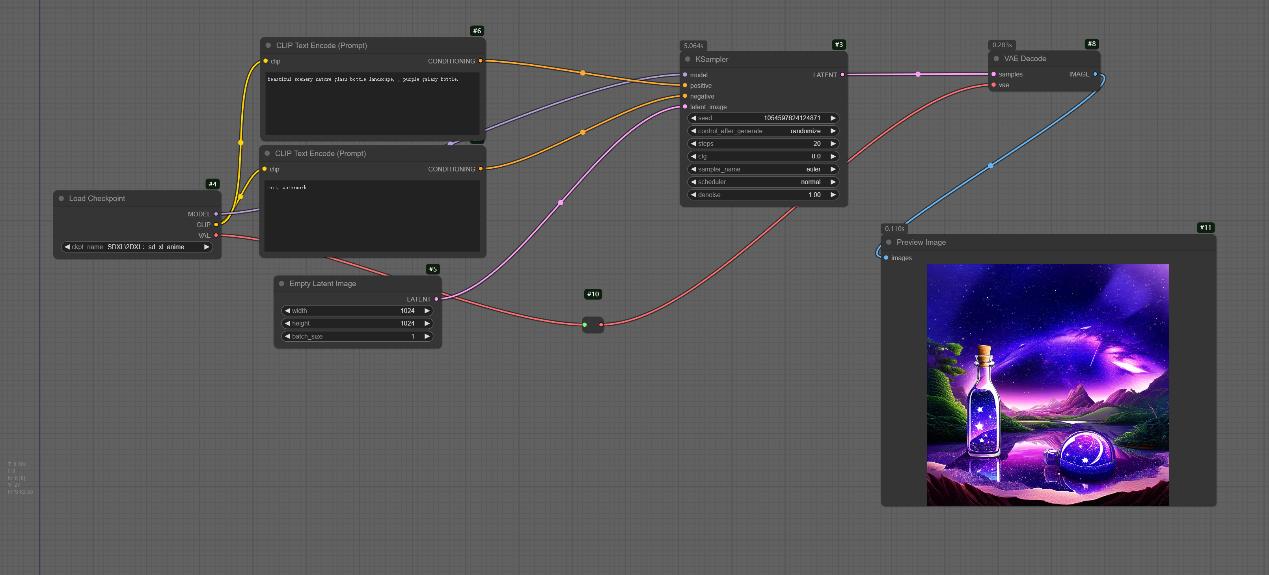Viewport: 1269px width, 575px height.
Task: Click the latent_image input socket on KSampler
Action: coord(685,107)
